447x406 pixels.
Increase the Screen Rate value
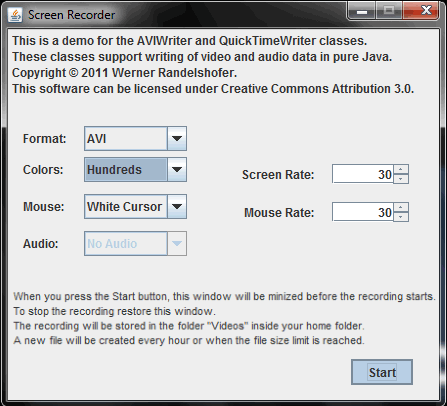point(401,169)
